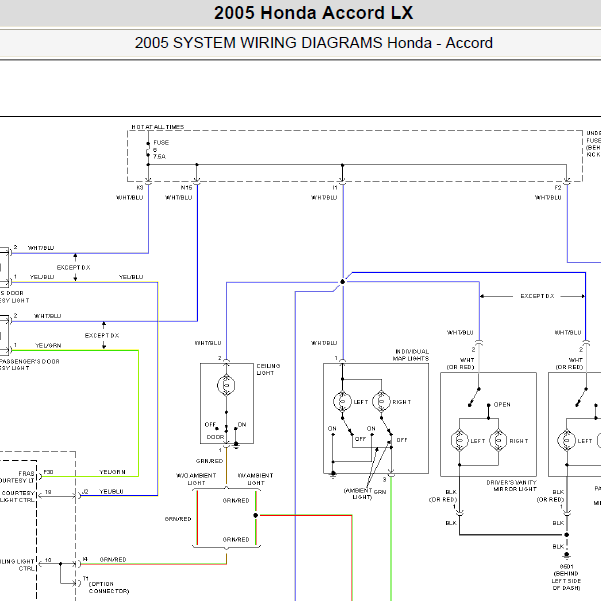Click the "ORN/RED" label next to I4
This screenshot has height=601, width=601.
[x=113, y=560]
